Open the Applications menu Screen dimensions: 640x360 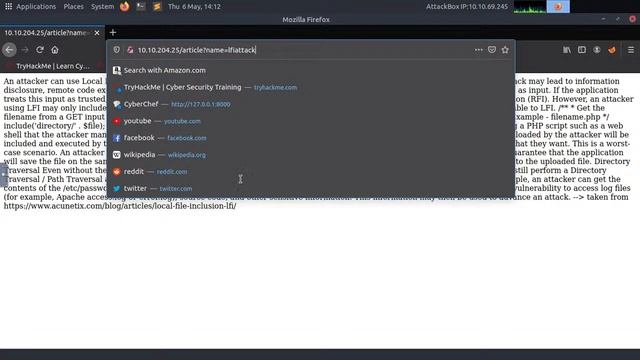pos(36,7)
